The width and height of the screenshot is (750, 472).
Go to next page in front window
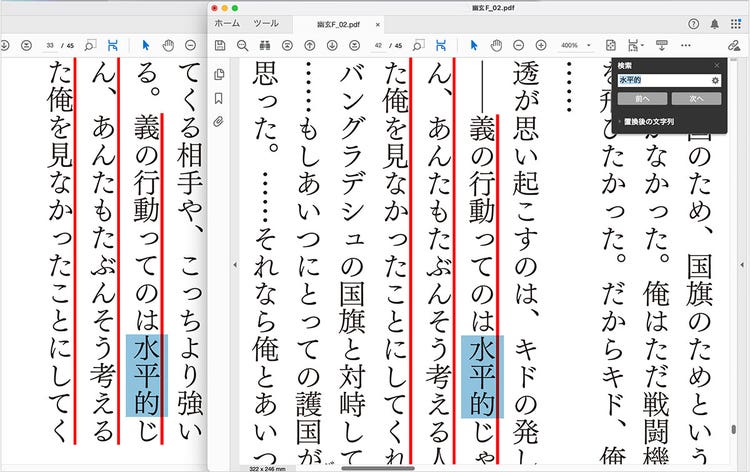332,45
